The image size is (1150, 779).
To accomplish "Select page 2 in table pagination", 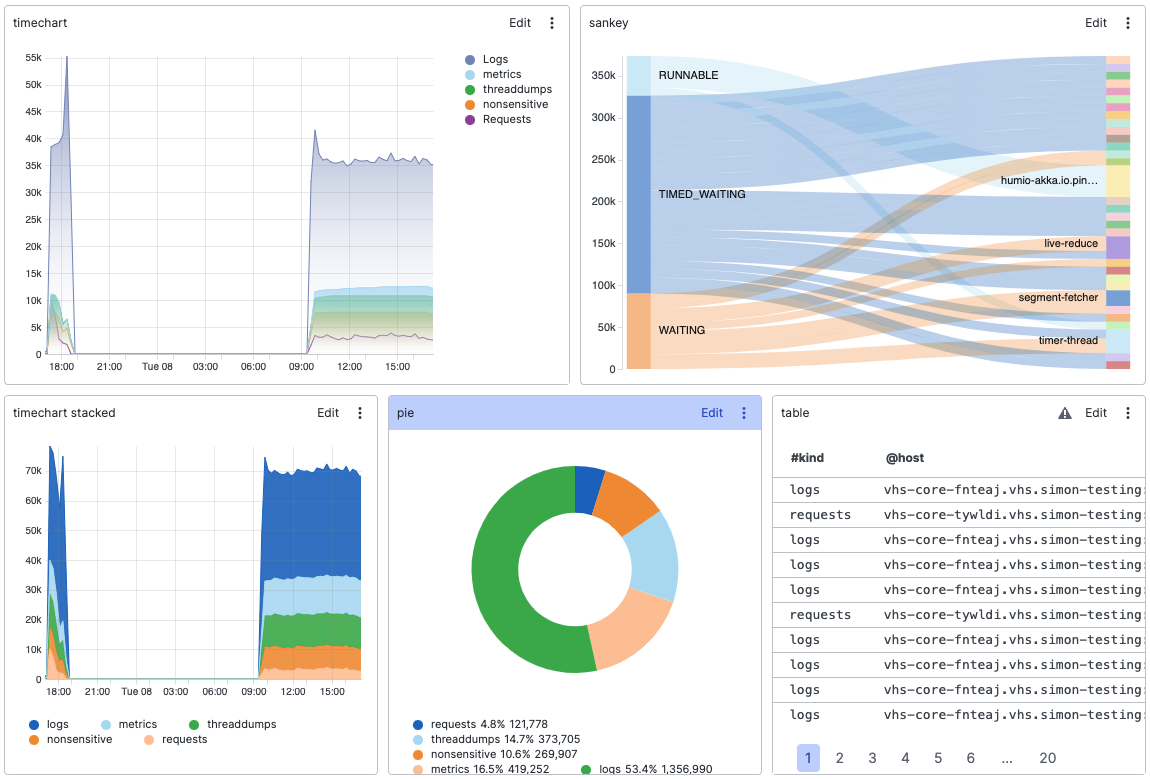I will 839,758.
